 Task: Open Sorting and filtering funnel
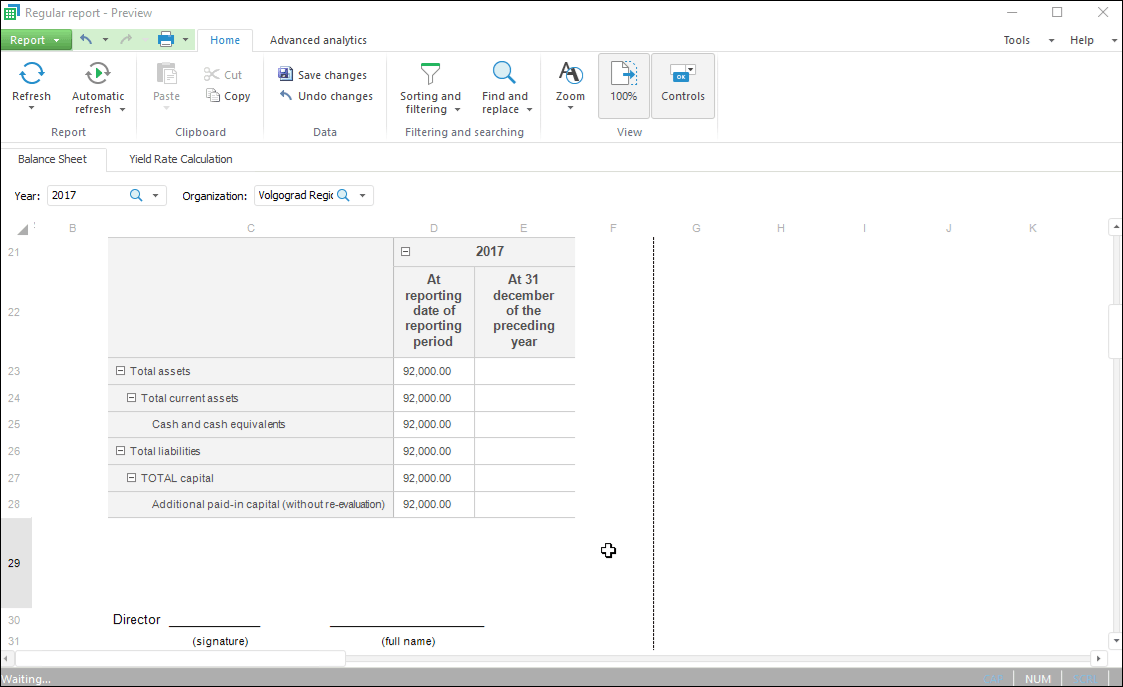[x=430, y=74]
